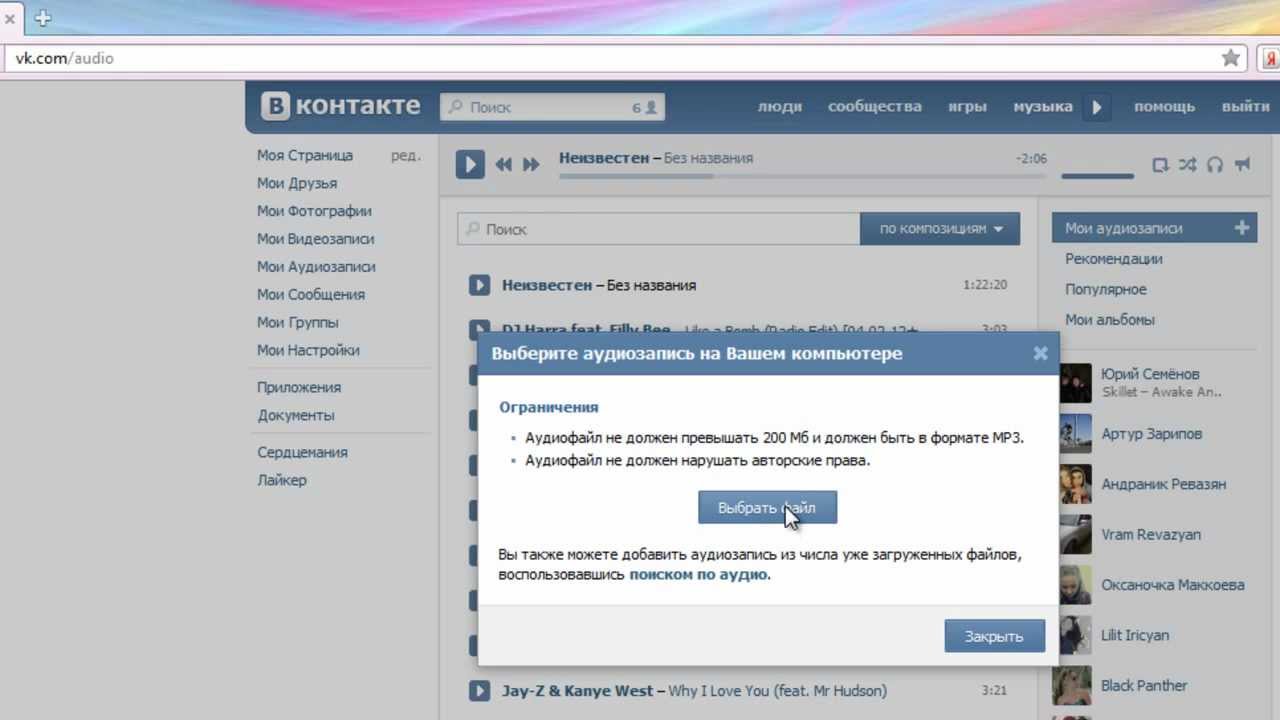
Task: Open friend Оксаночка Маккоева's audio
Action: coord(1173,585)
